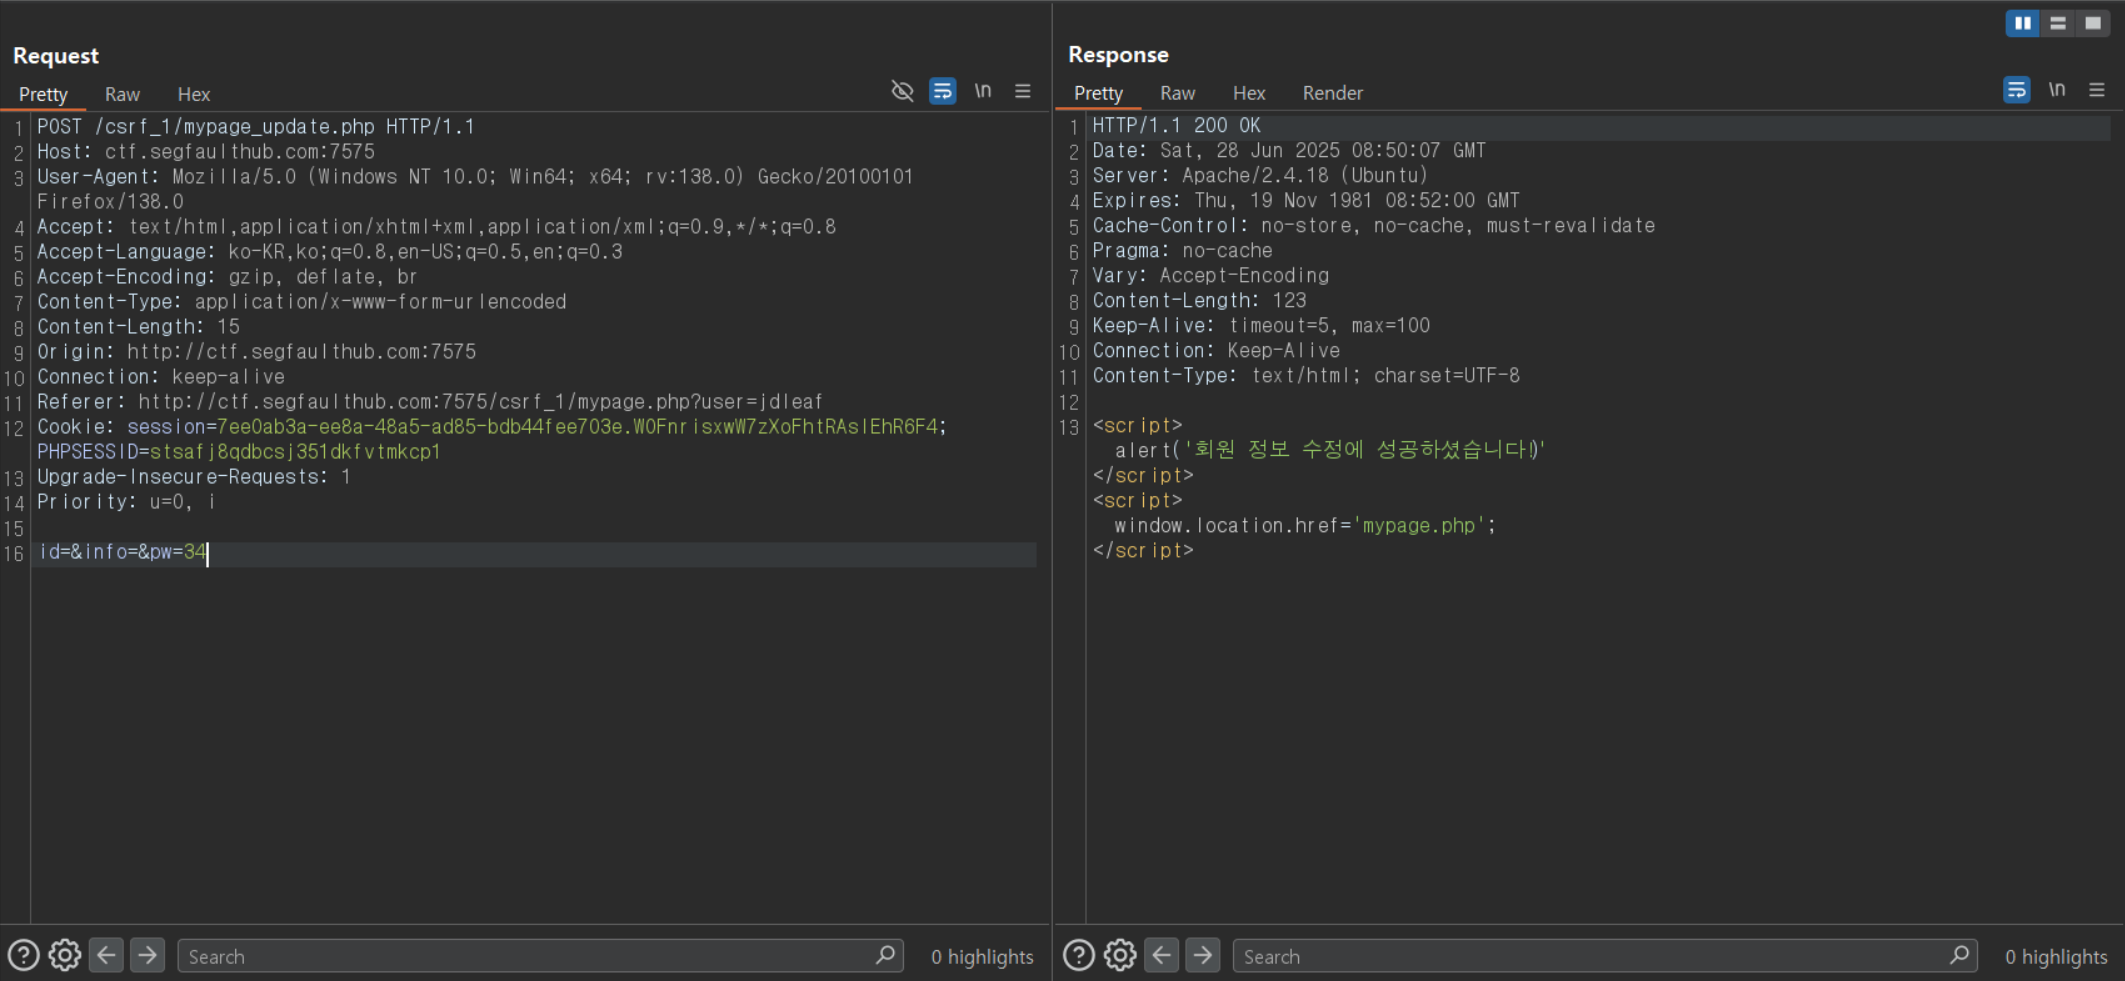The height and width of the screenshot is (981, 2125).
Task: Click the Accept-Language request header line
Action: coord(330,252)
